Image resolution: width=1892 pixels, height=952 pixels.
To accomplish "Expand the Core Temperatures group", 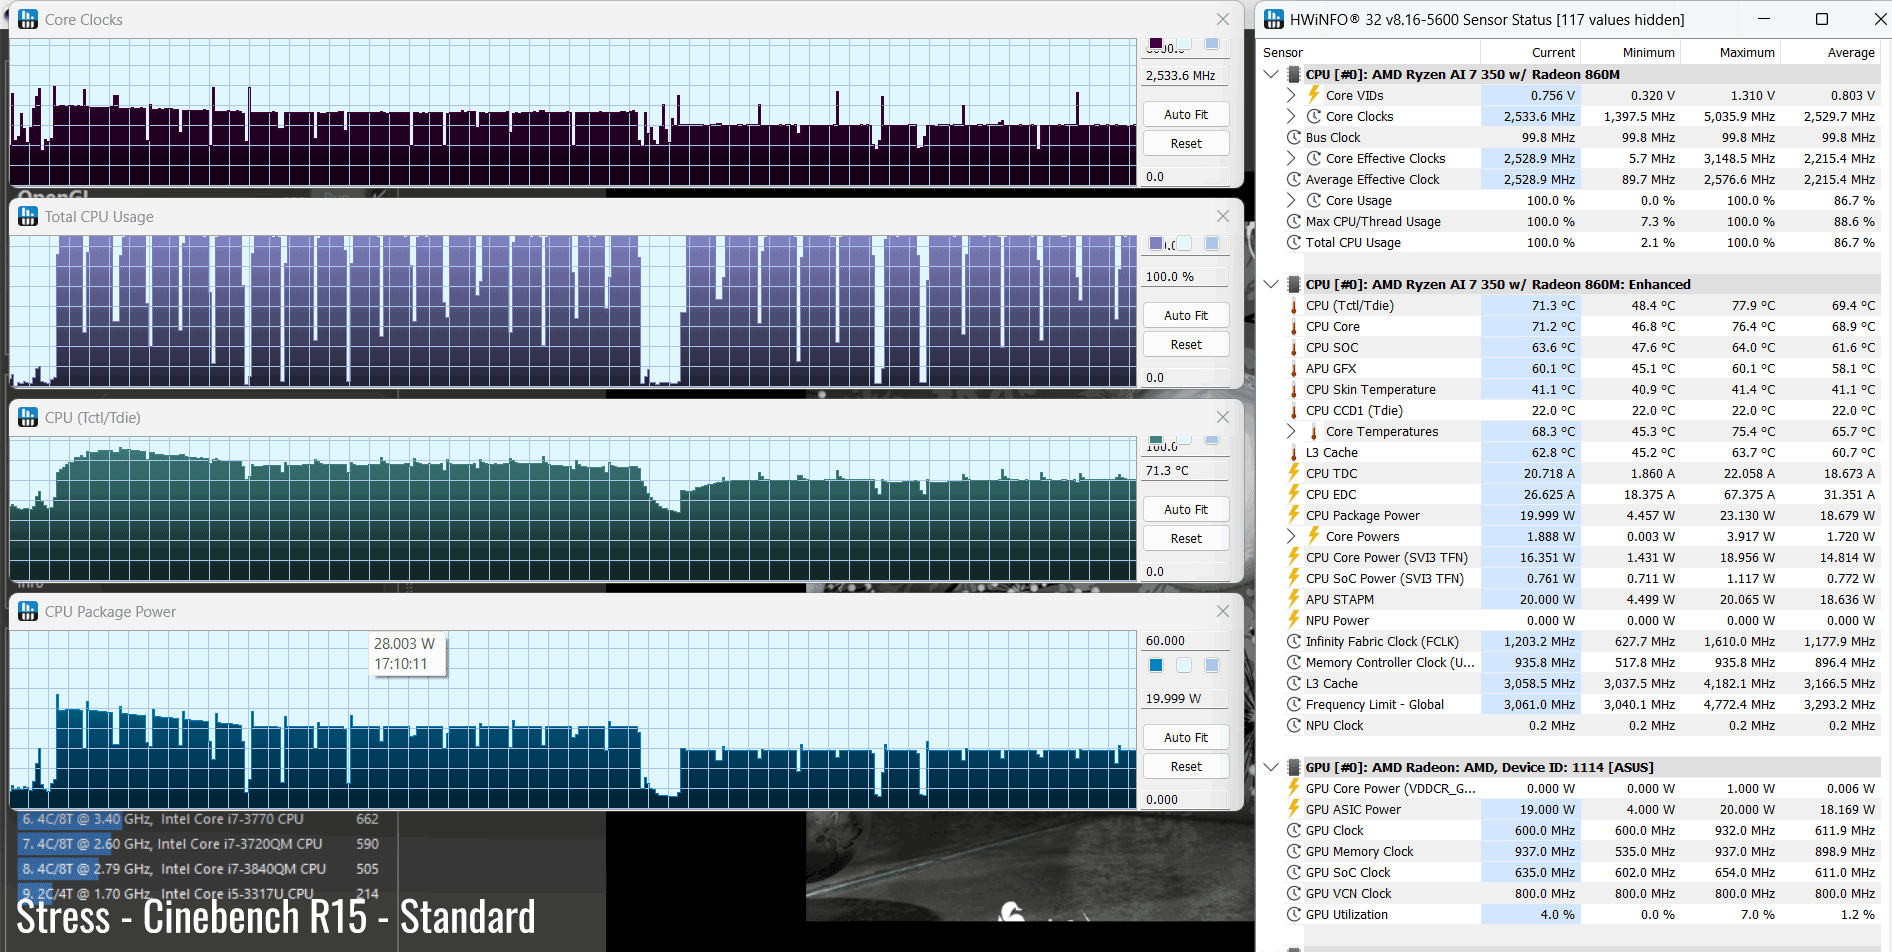I will pyautogui.click(x=1291, y=431).
